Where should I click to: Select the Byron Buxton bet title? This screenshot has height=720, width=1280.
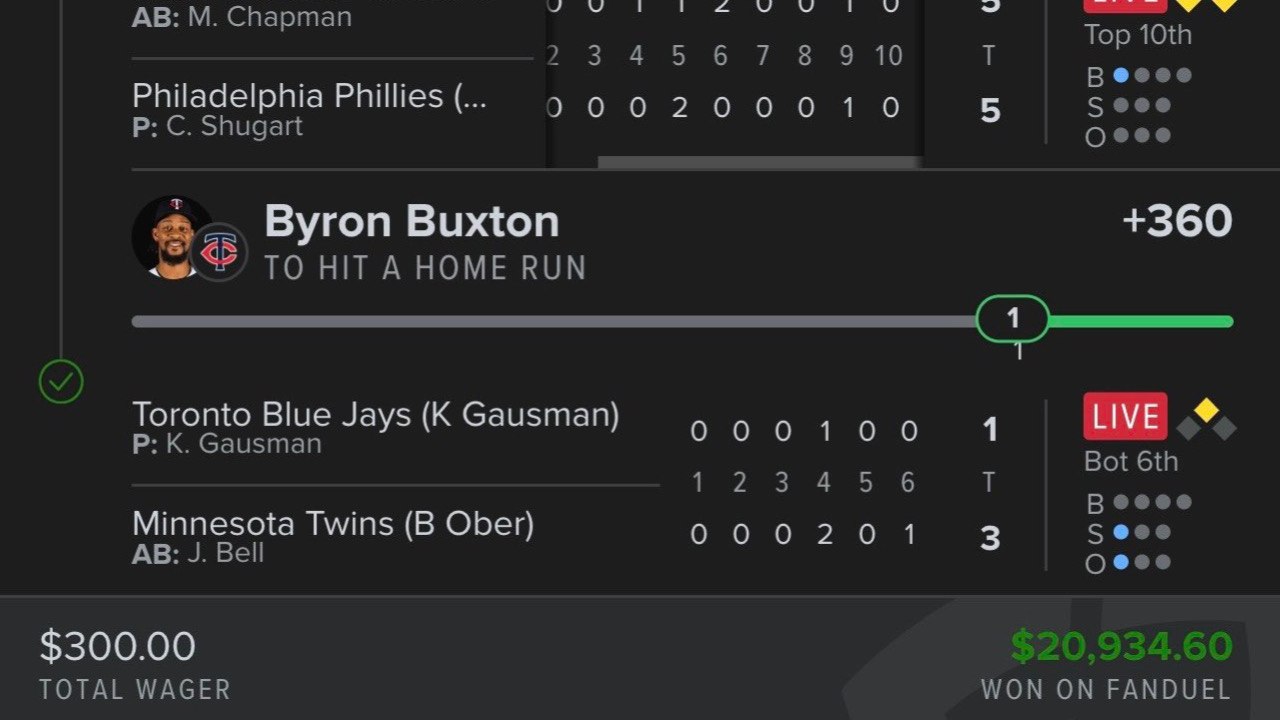point(411,222)
